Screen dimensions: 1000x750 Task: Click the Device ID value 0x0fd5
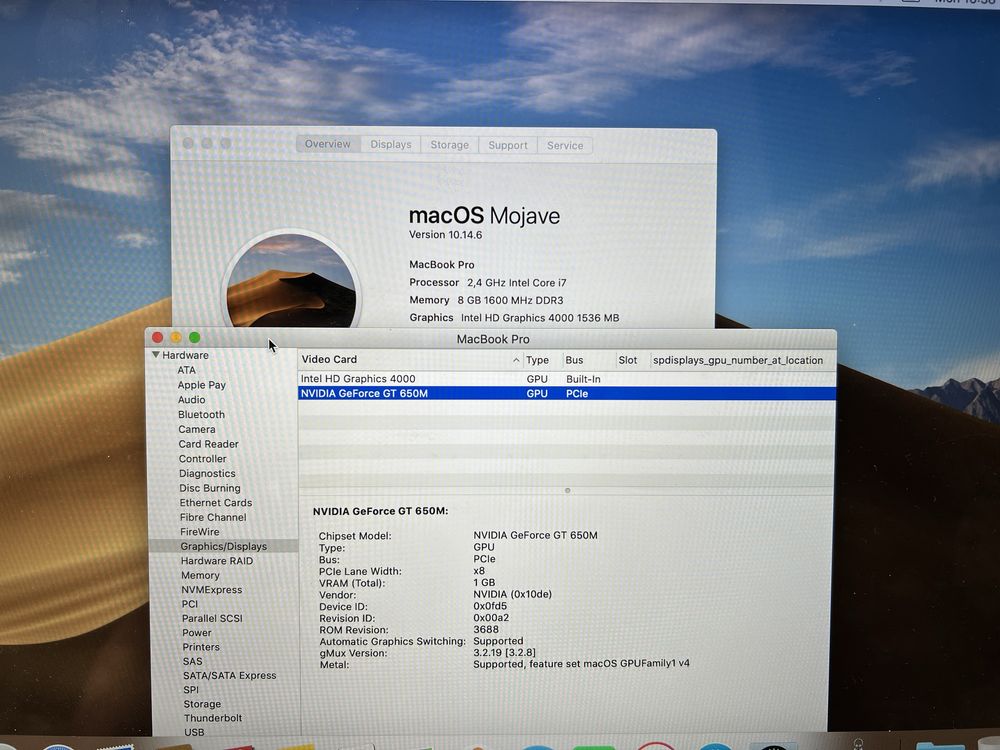coord(490,606)
